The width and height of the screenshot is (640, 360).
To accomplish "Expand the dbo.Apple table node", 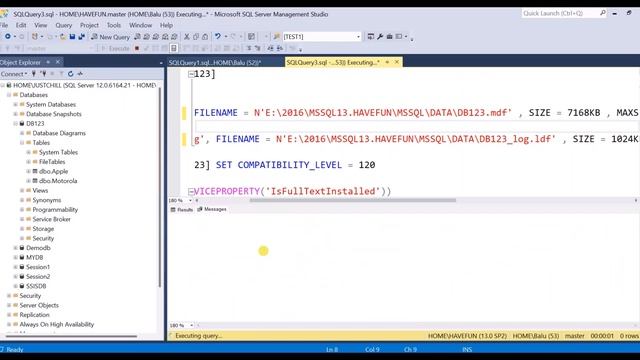I will click(x=29, y=171).
